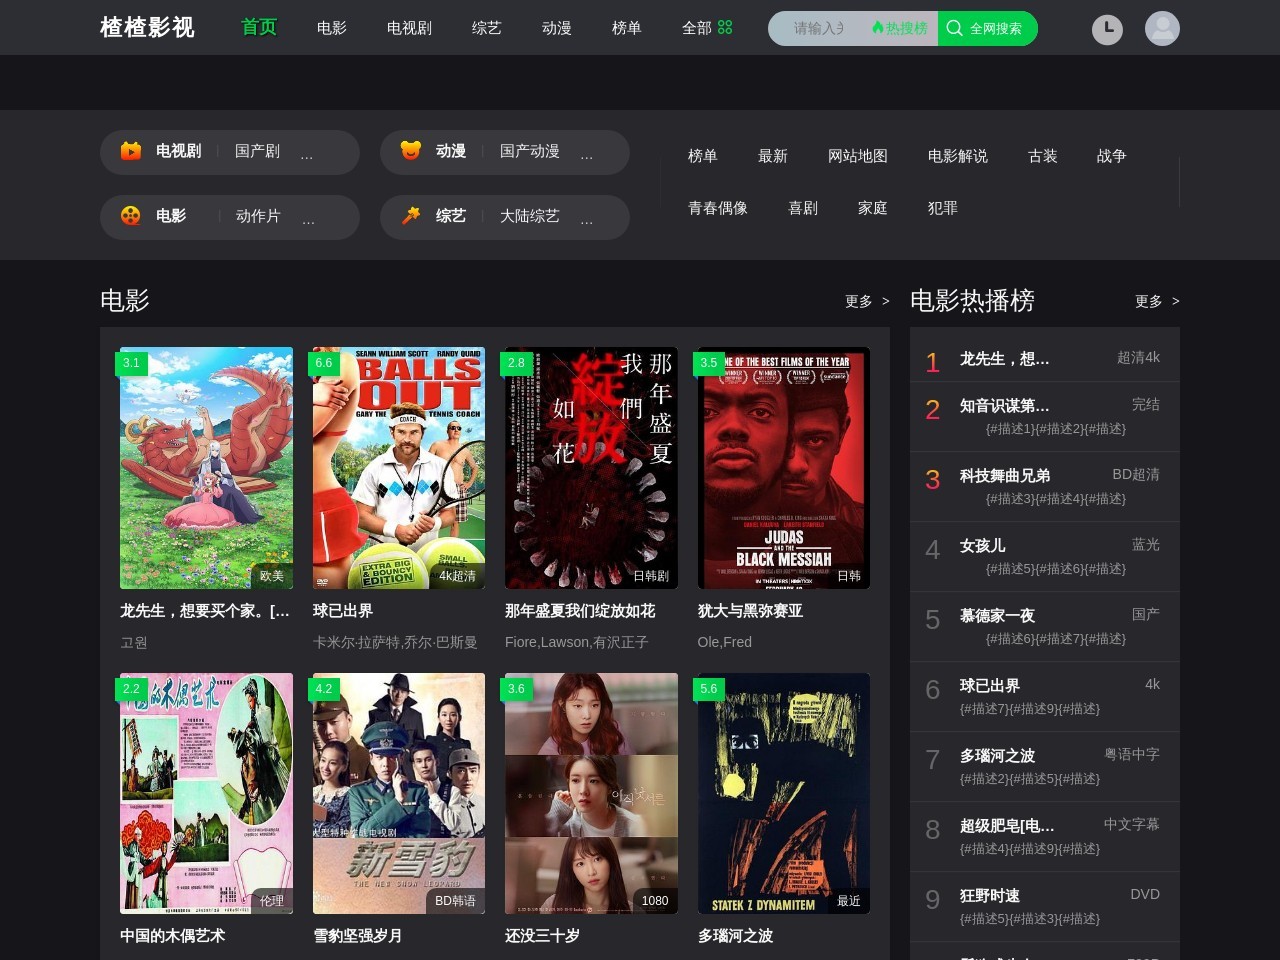Open the hot search flame link

coord(900,29)
